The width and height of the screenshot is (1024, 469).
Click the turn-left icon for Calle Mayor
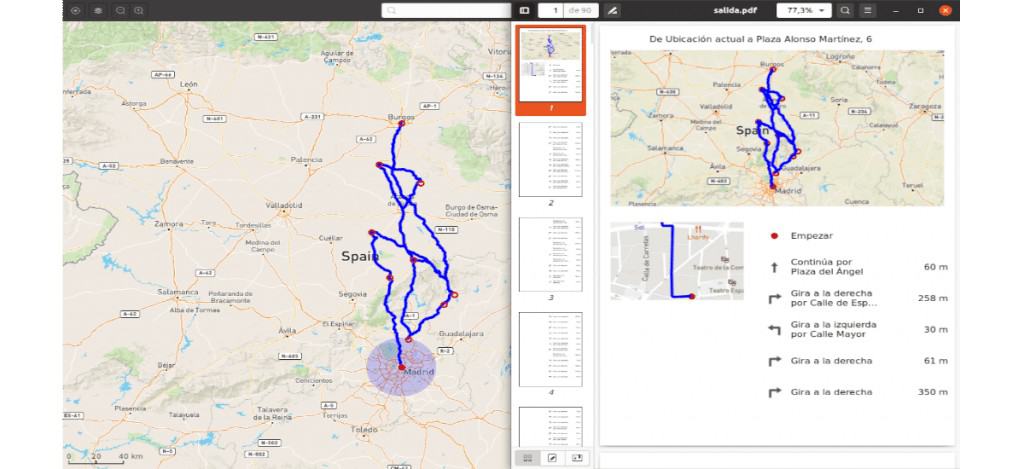(x=775, y=330)
